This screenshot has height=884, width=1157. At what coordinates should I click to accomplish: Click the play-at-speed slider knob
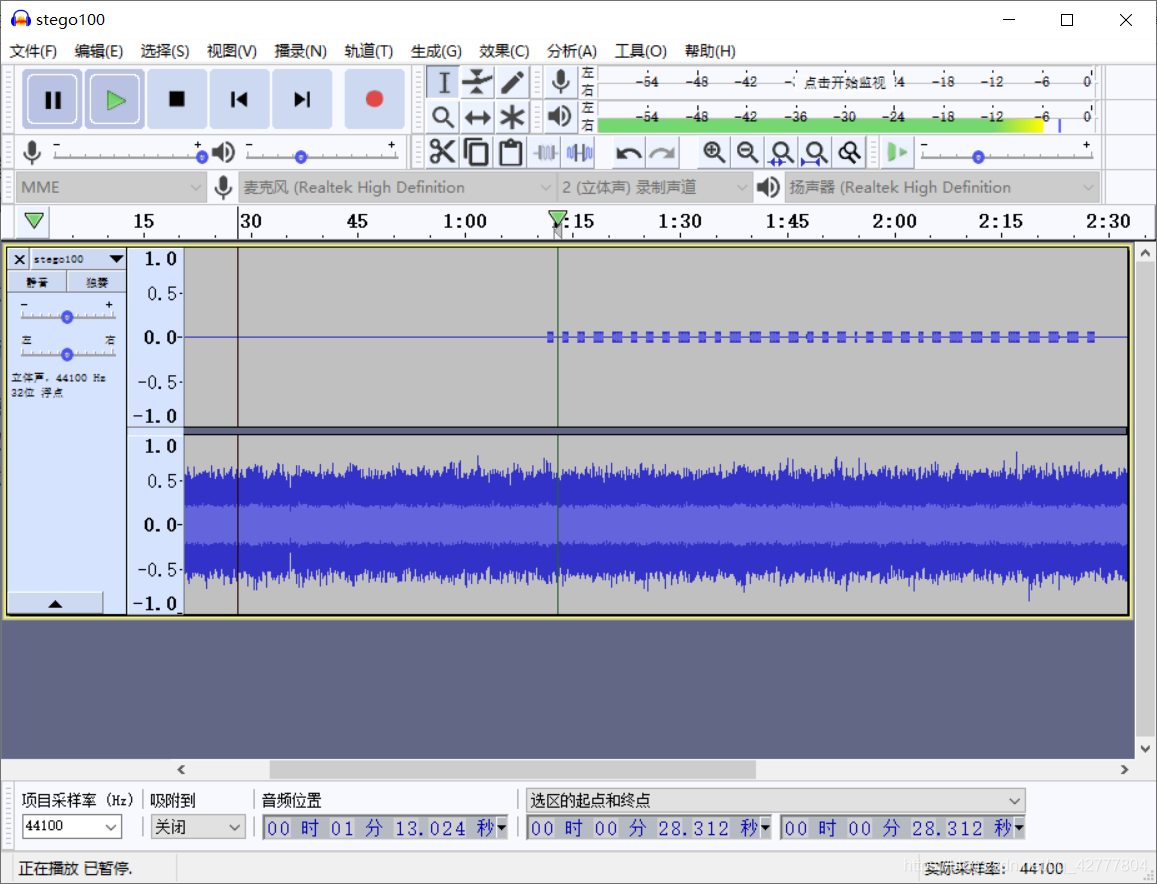(x=978, y=157)
